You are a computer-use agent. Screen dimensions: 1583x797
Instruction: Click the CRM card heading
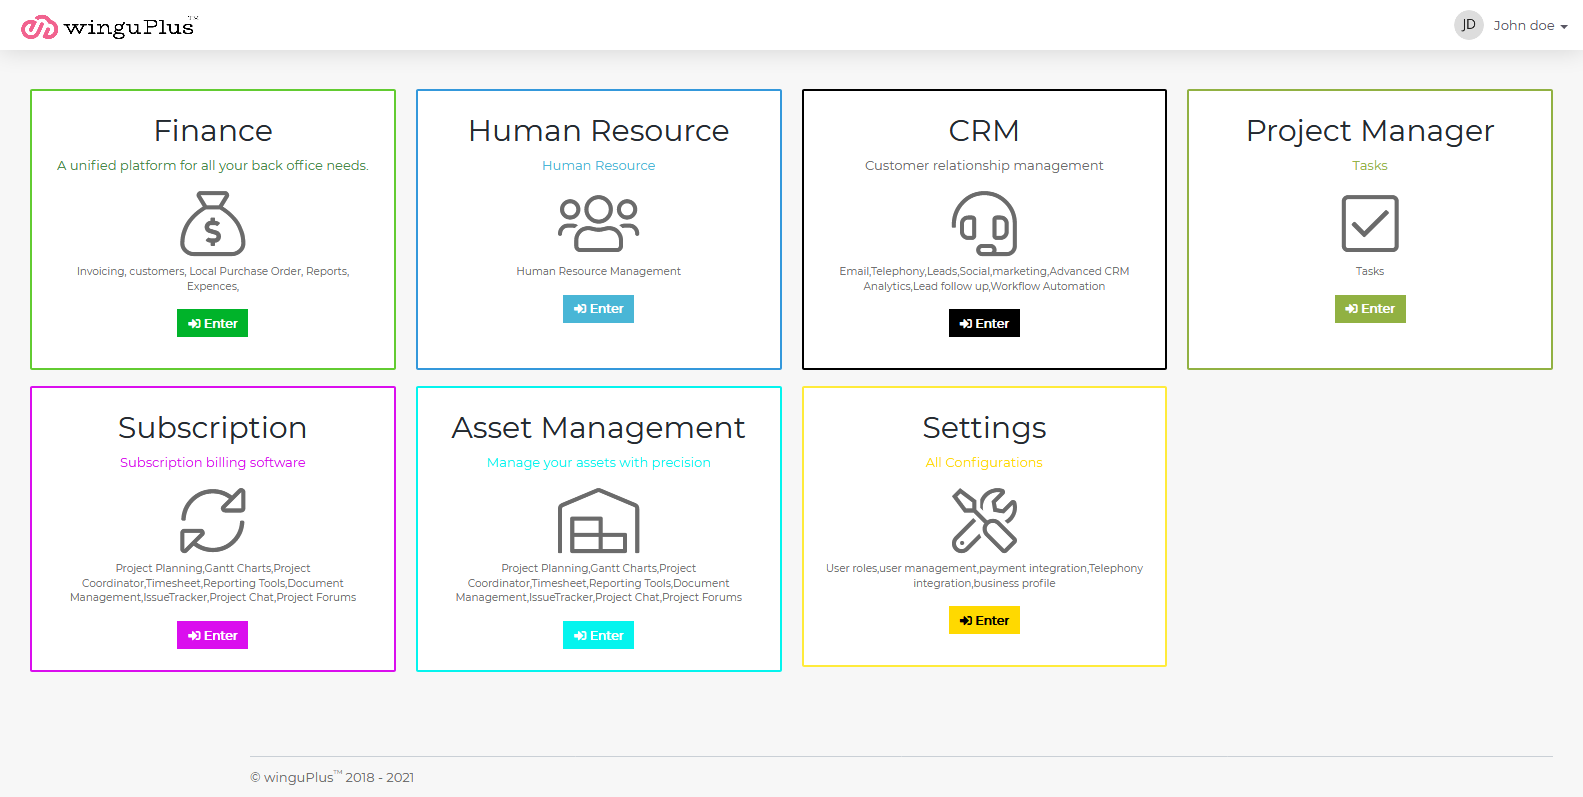tap(984, 130)
